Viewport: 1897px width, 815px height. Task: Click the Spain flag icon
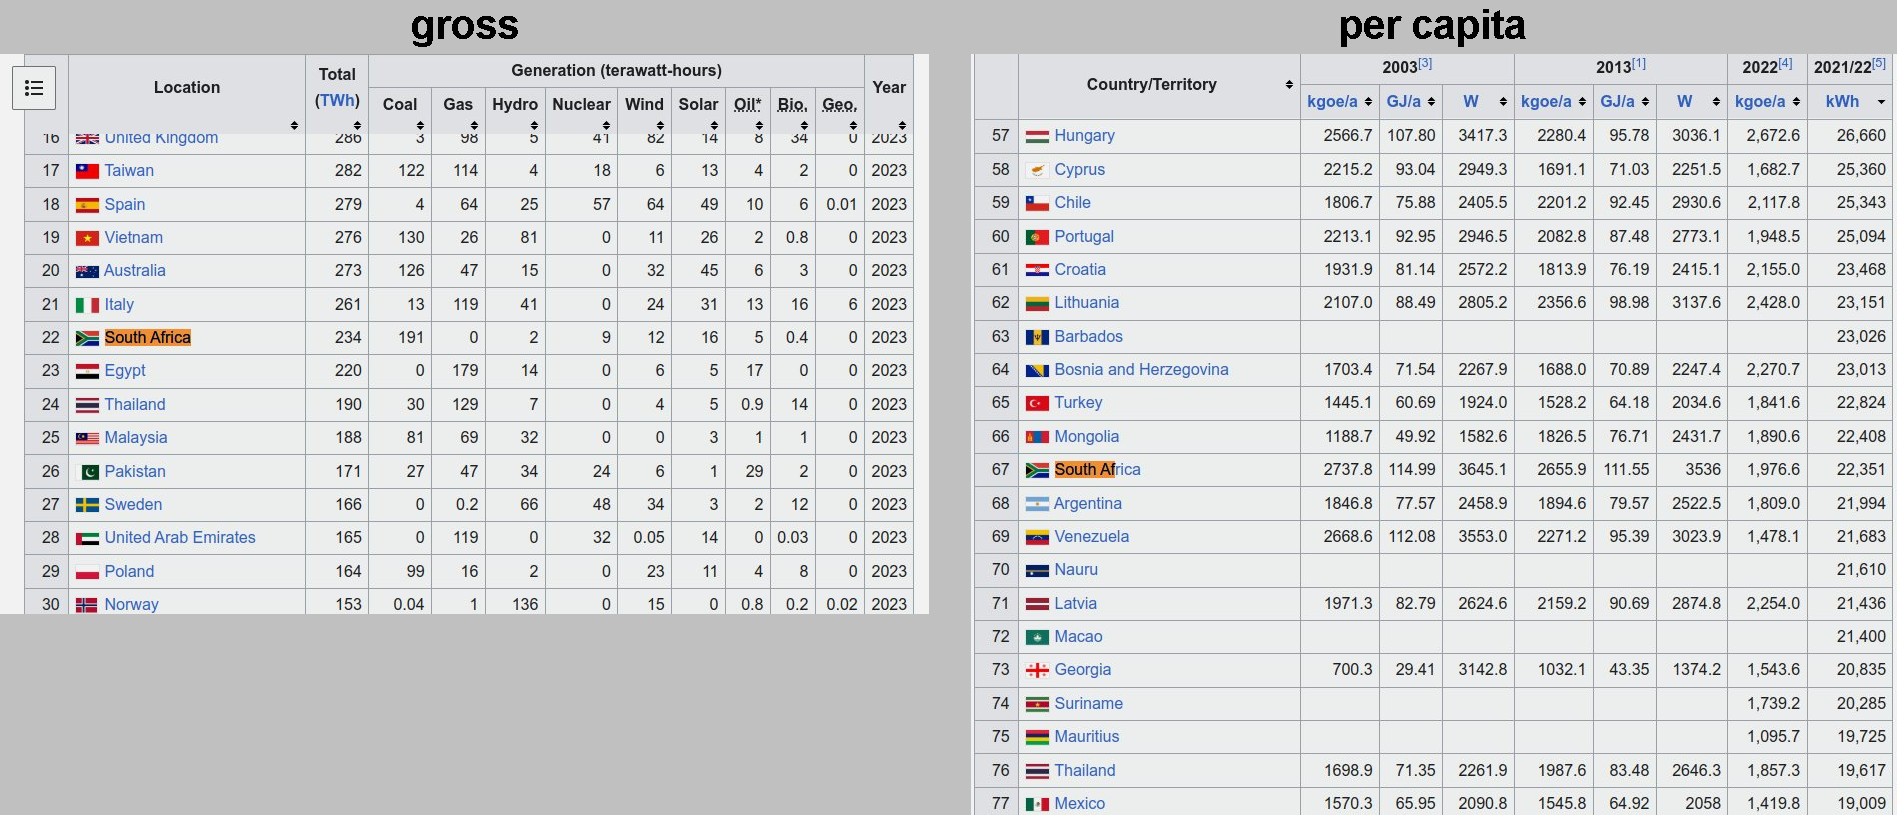[x=87, y=205]
